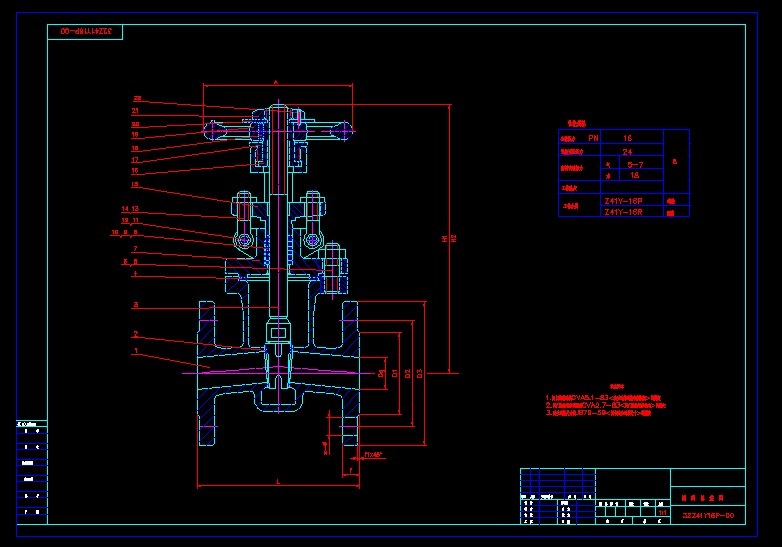Select part callout number 3
The width and height of the screenshot is (782, 547).
[135, 304]
